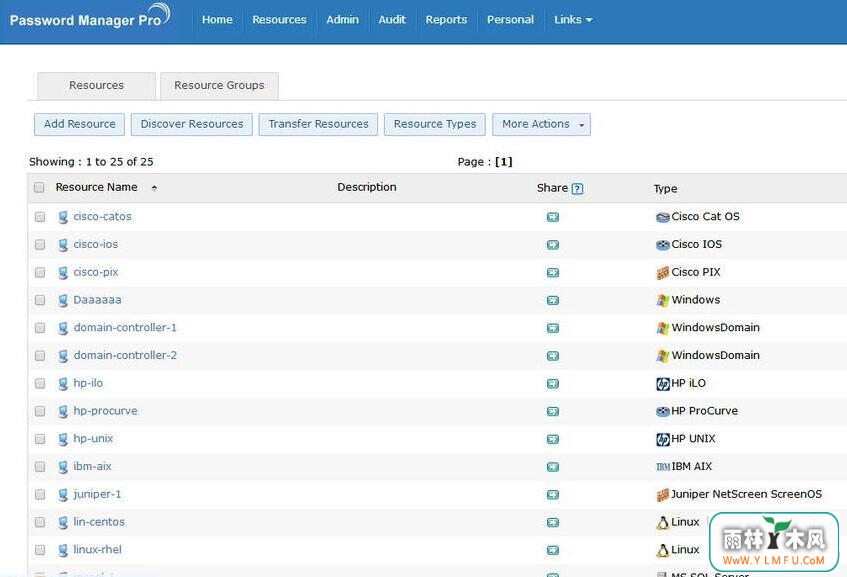Open the Links dropdown in top navigation
The image size is (847, 577).
click(x=573, y=19)
